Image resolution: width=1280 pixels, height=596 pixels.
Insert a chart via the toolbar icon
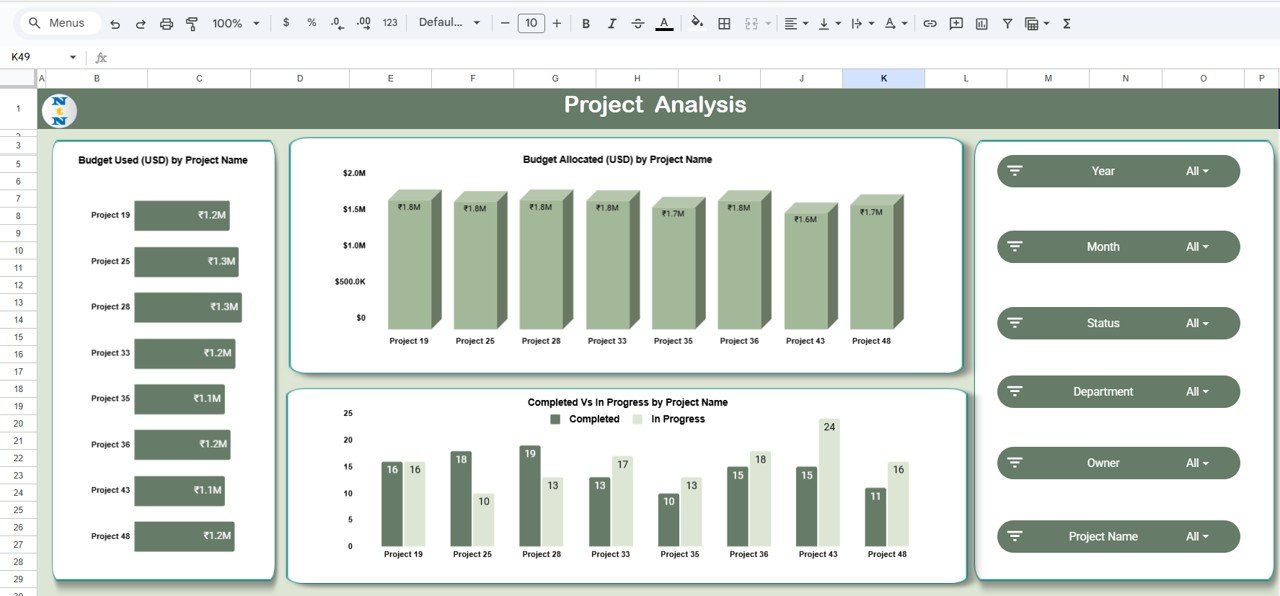981,22
